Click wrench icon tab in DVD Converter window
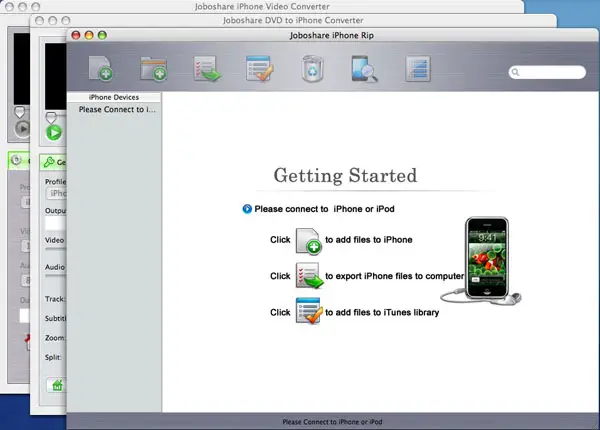600x430 pixels. click(x=49, y=162)
